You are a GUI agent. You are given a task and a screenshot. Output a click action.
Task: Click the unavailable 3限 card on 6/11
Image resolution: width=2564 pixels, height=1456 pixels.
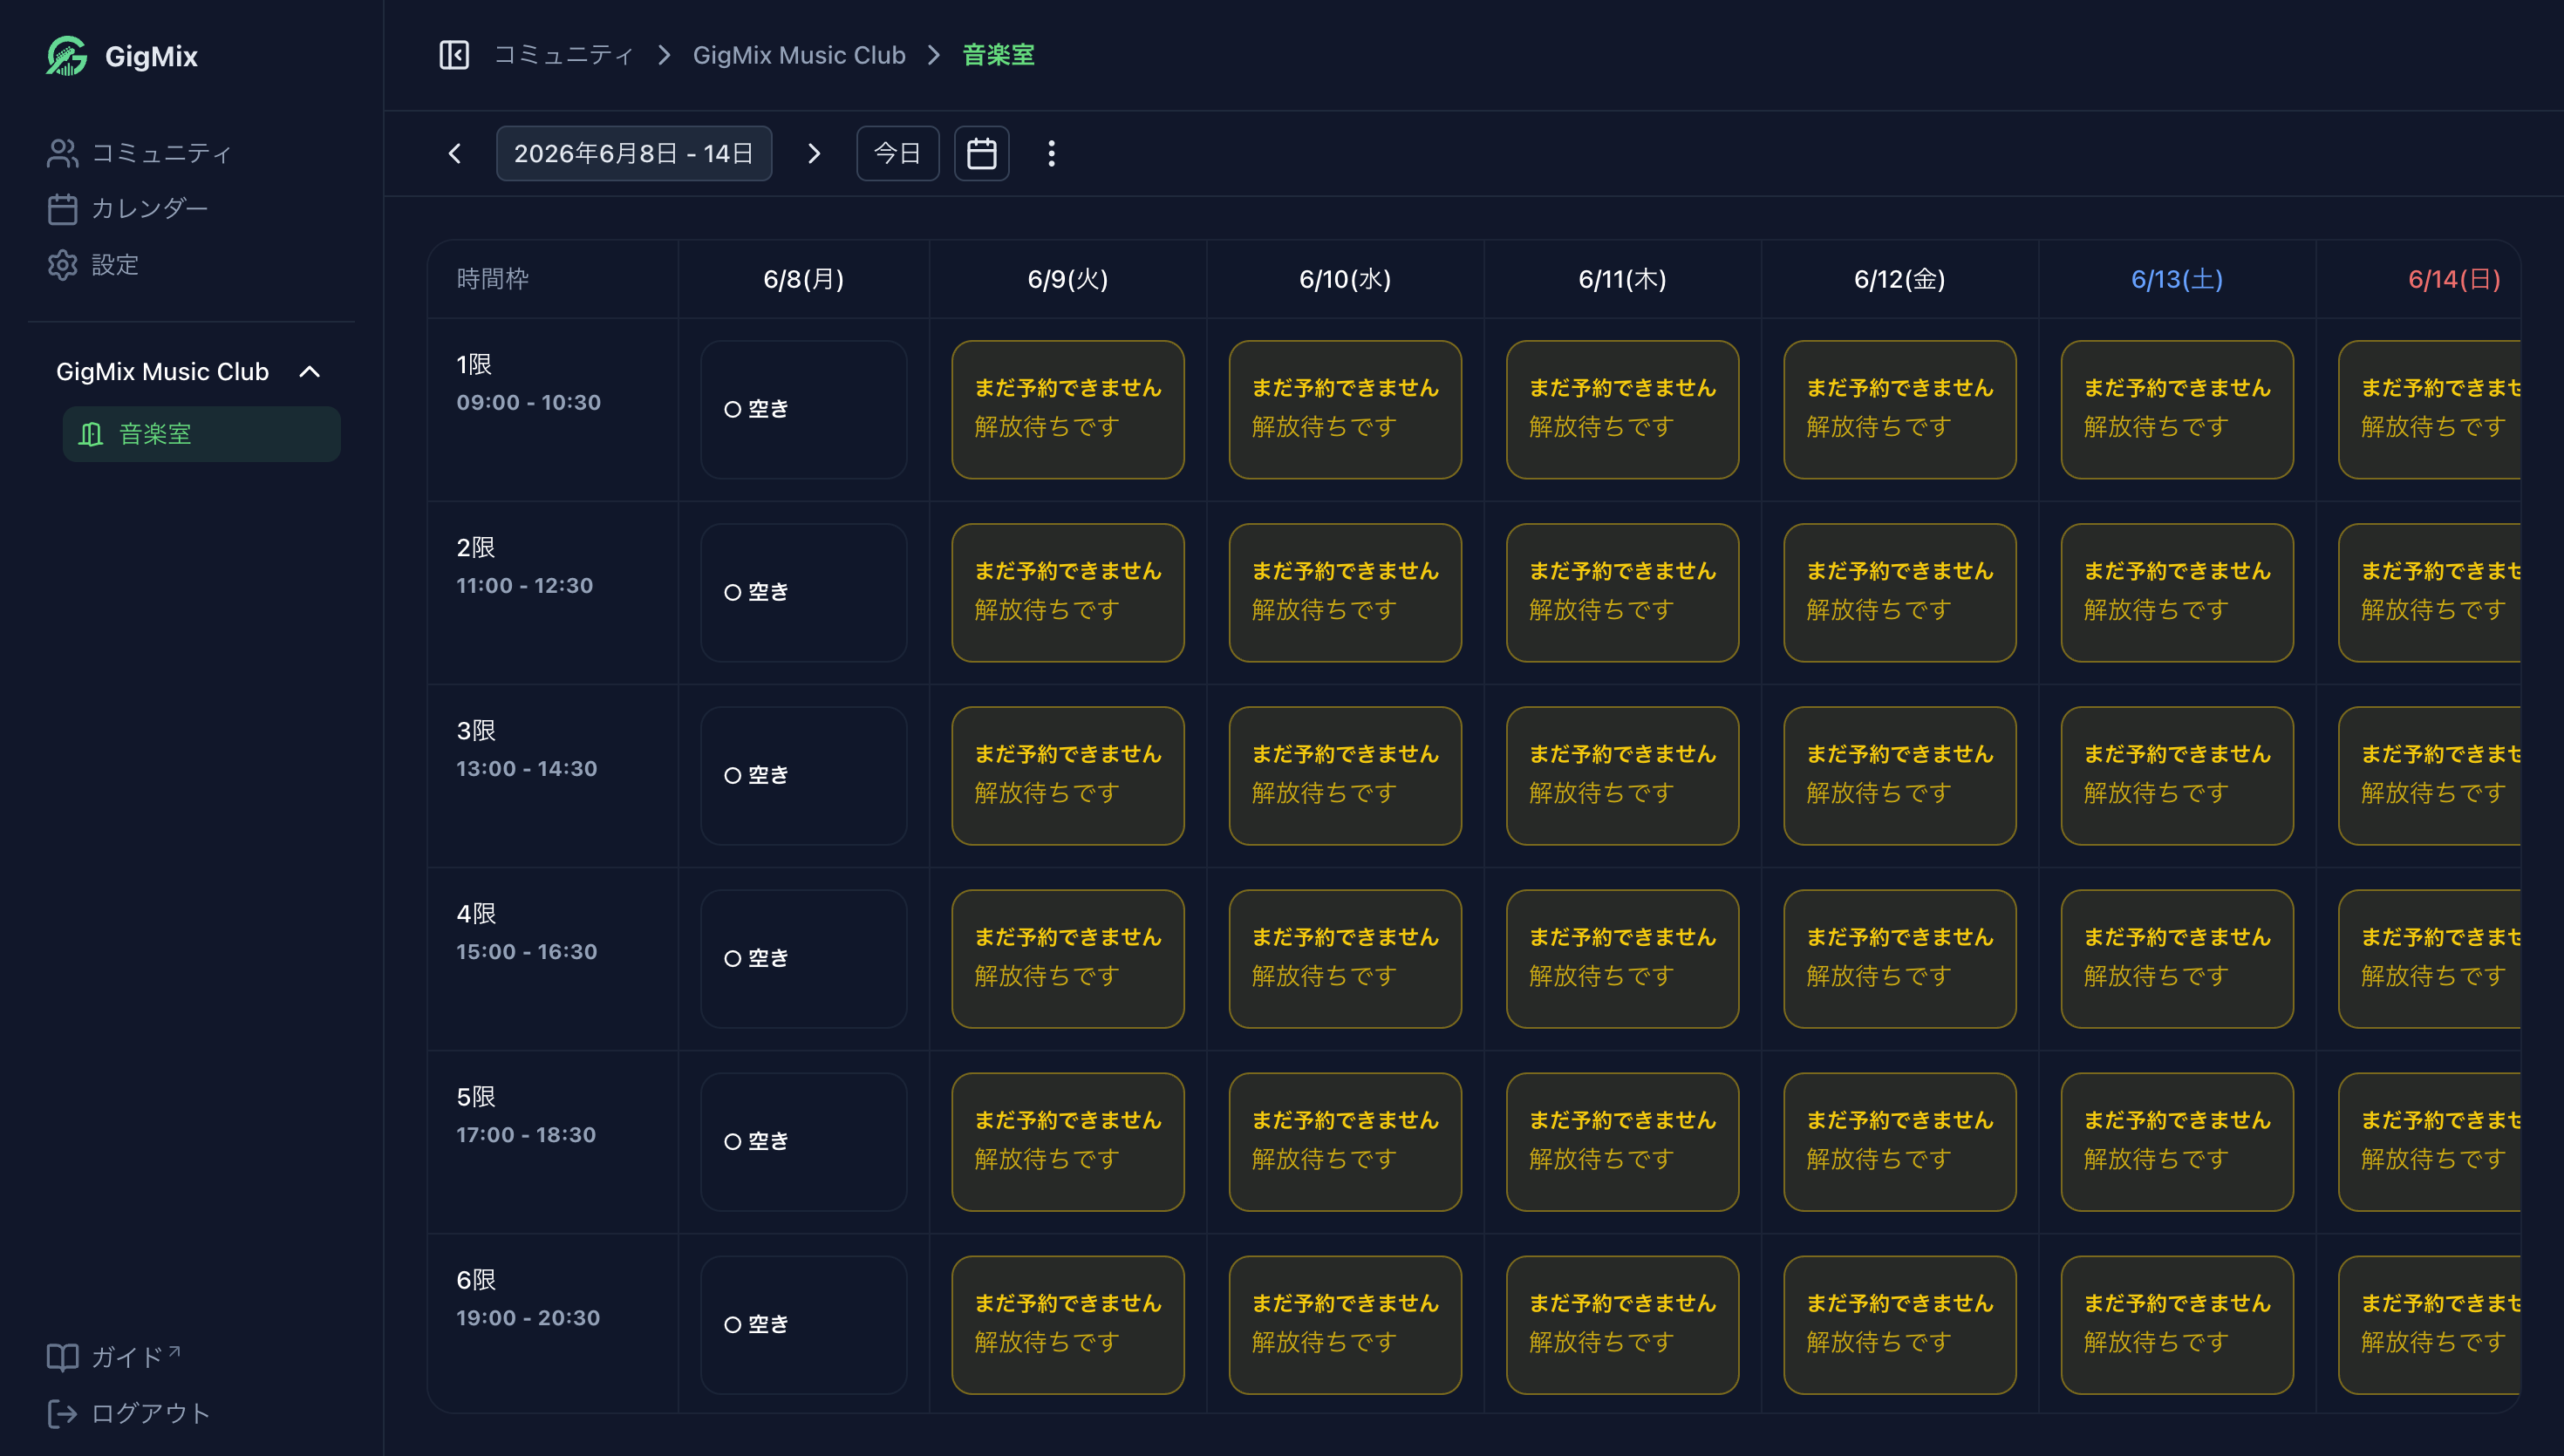[x=1622, y=776]
